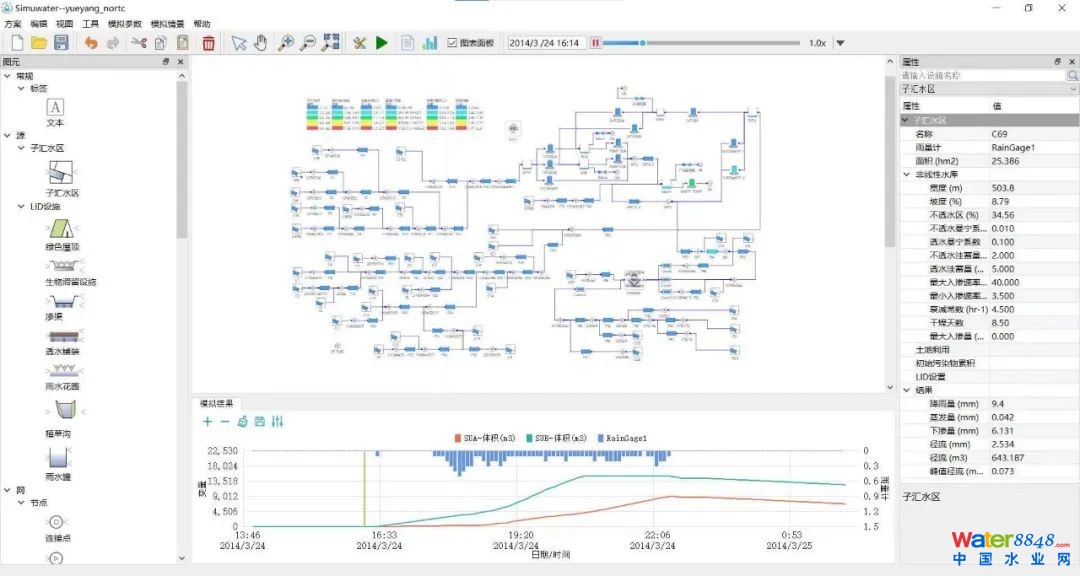Activate the hand pan tool
Viewport: 1080px width, 576px height.
261,43
